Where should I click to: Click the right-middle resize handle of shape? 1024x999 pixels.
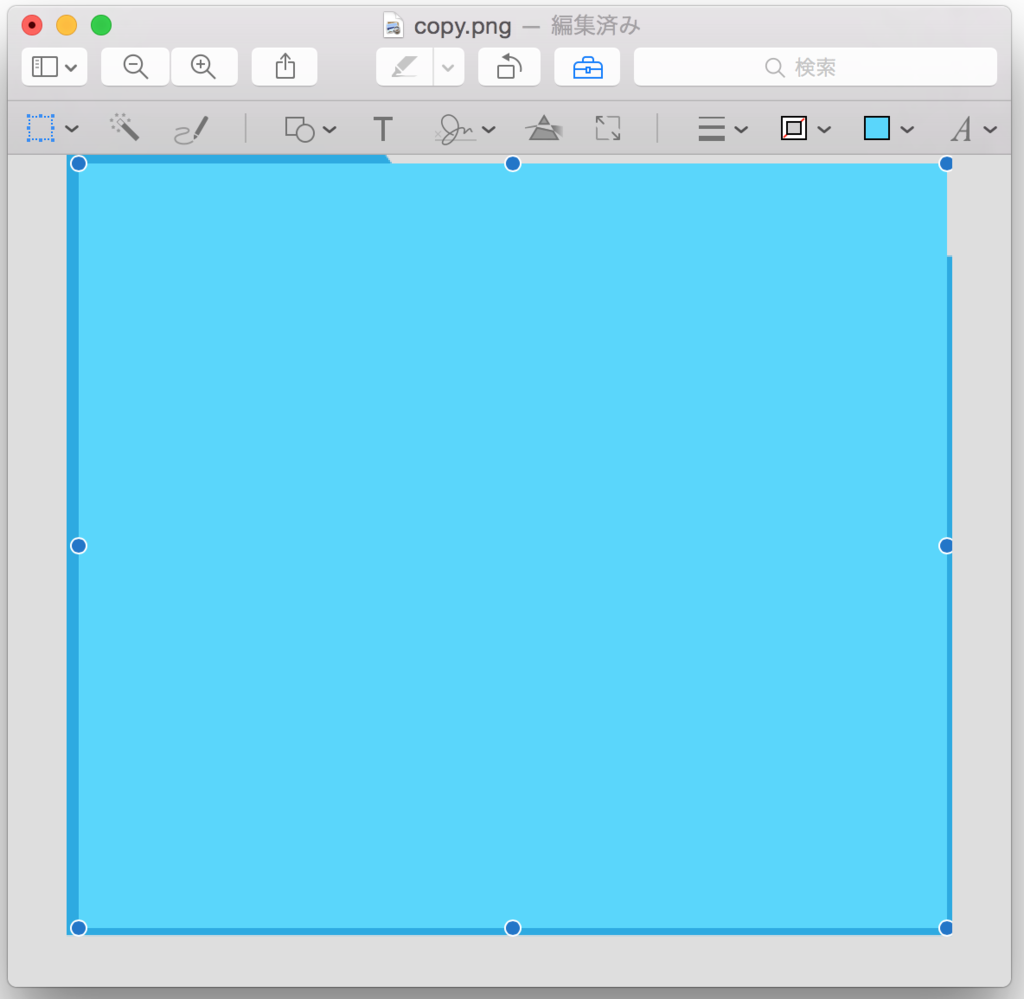click(x=945, y=546)
